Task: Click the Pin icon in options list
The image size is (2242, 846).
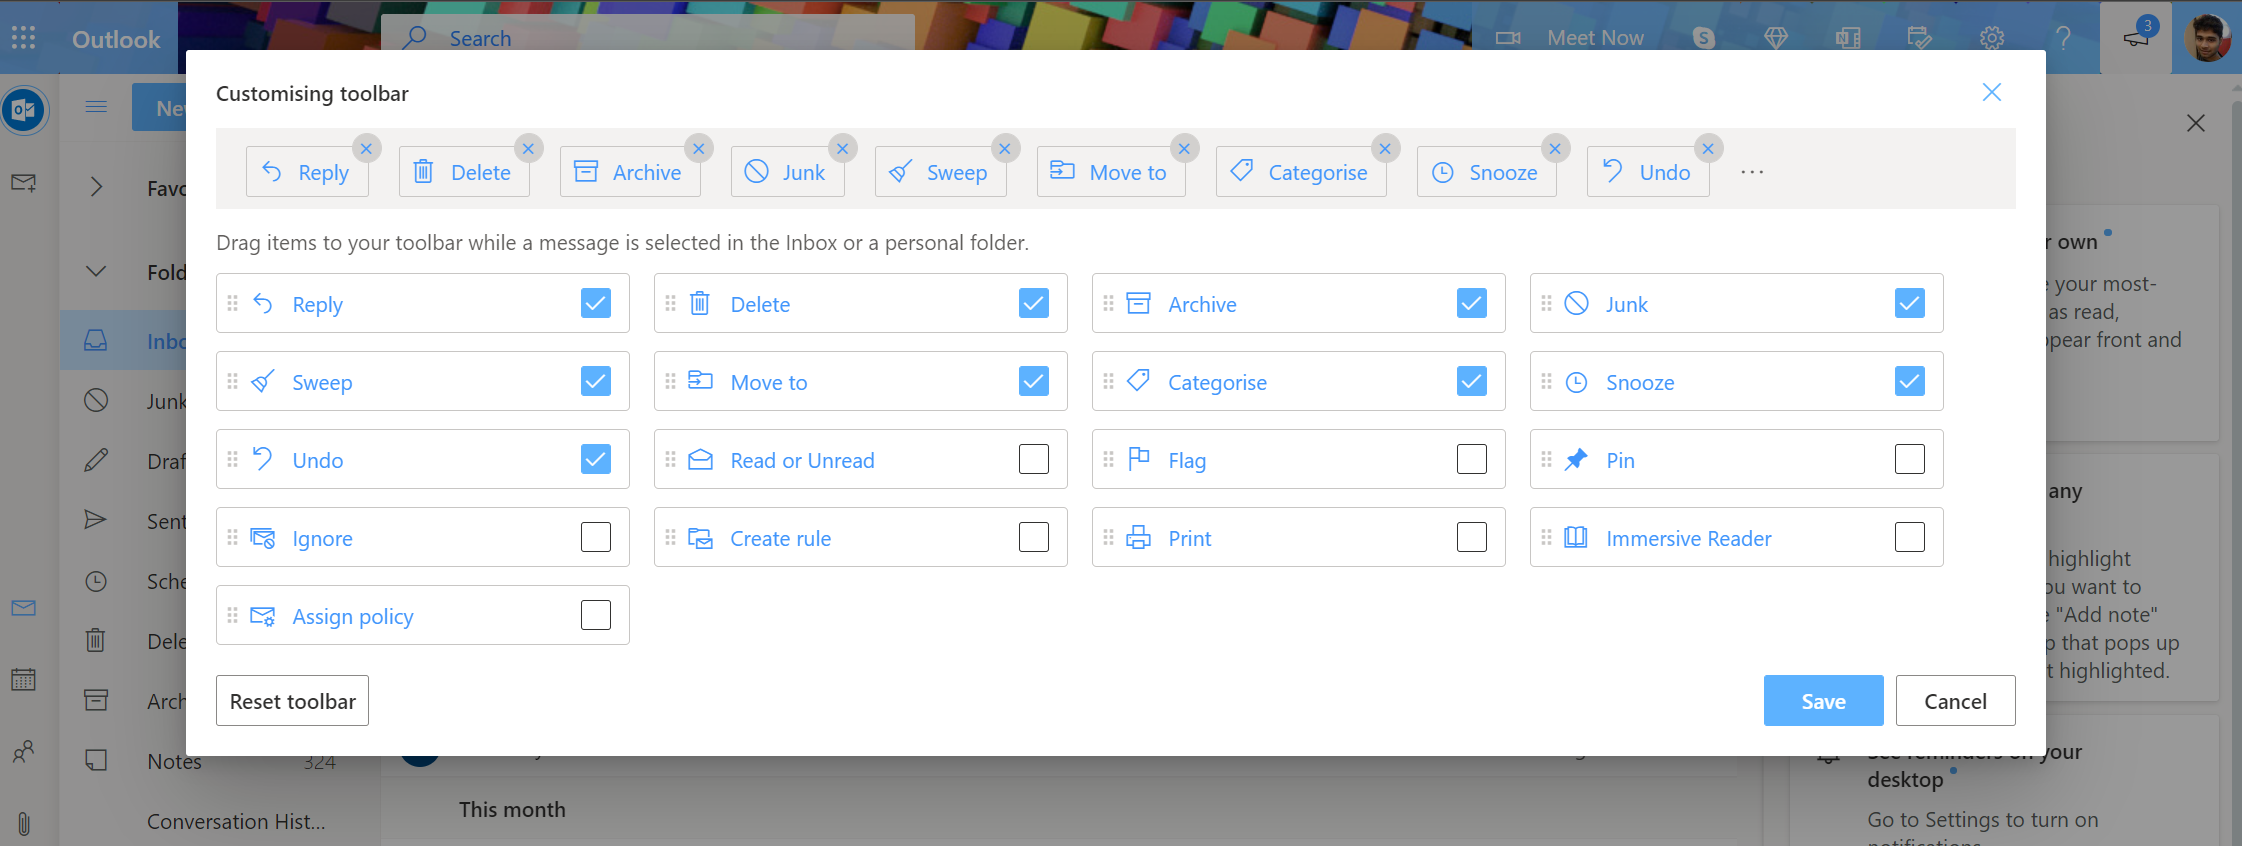Action: coord(1576,460)
